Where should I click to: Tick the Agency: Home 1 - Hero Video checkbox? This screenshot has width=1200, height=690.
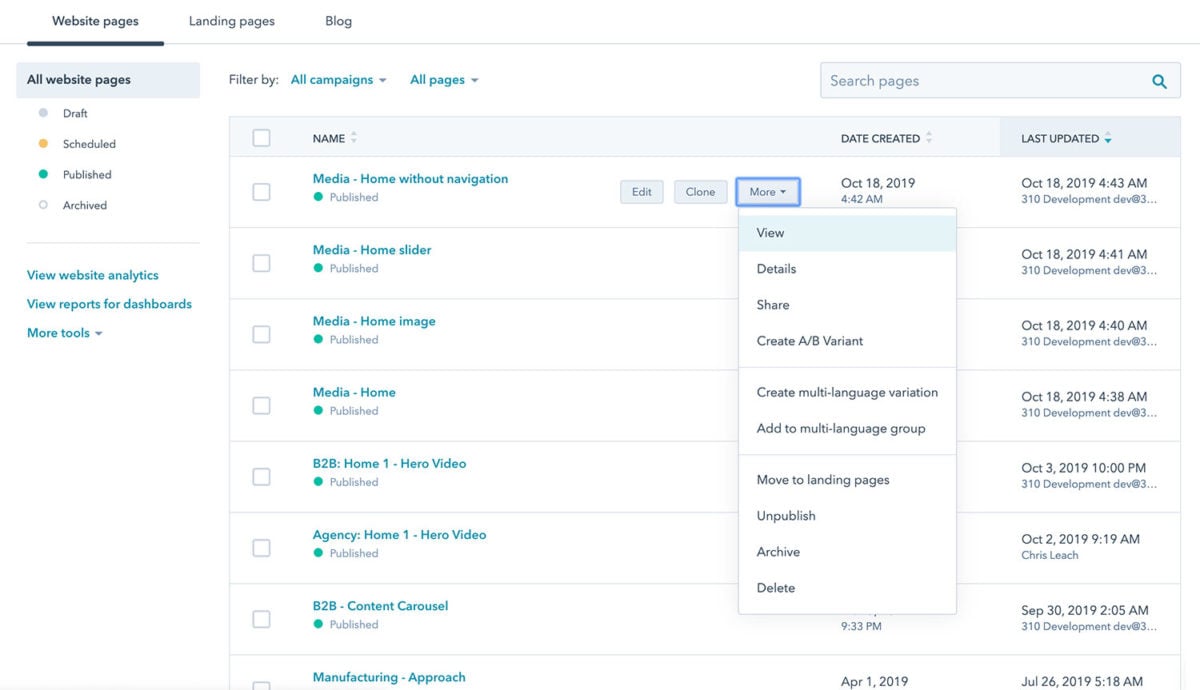[x=261, y=548]
